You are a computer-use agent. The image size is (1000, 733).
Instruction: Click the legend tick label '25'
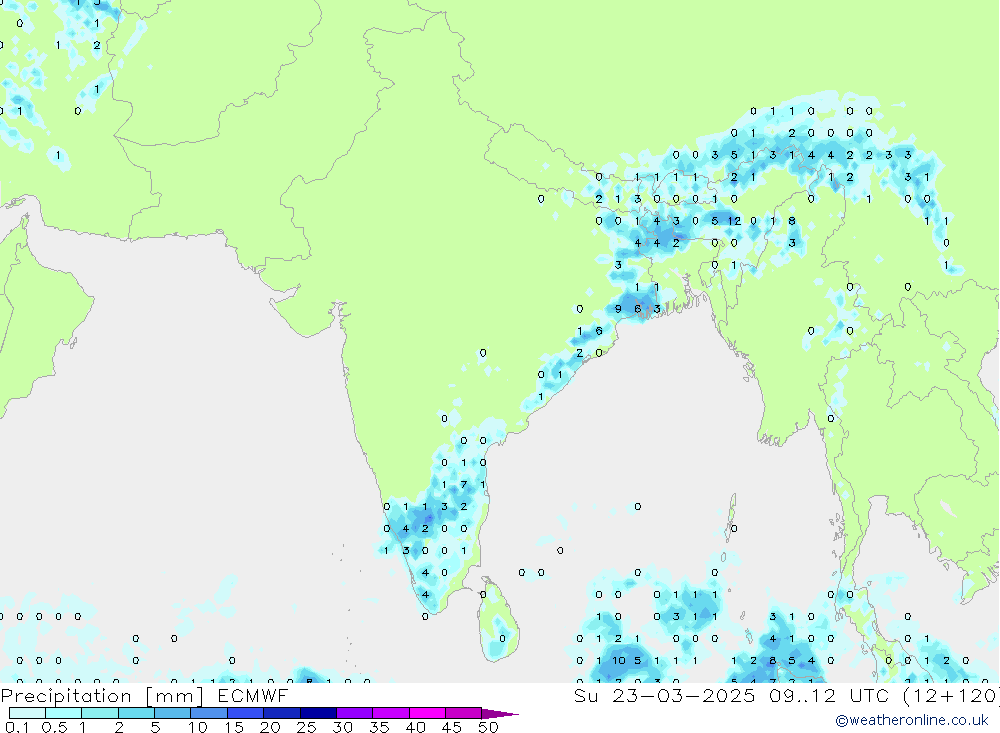(306, 727)
